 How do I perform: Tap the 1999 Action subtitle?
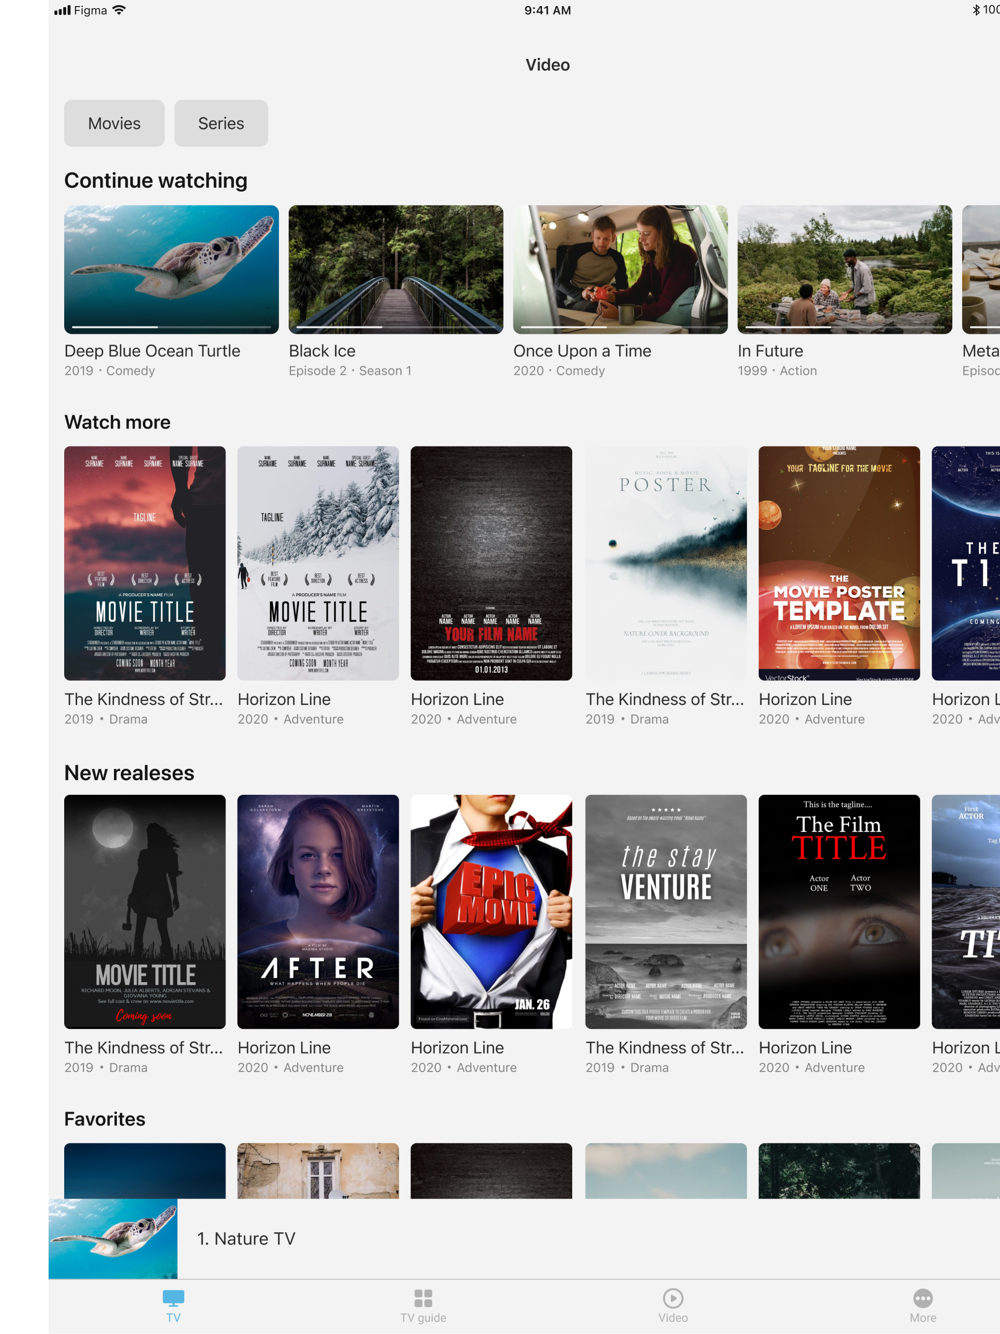777,371
